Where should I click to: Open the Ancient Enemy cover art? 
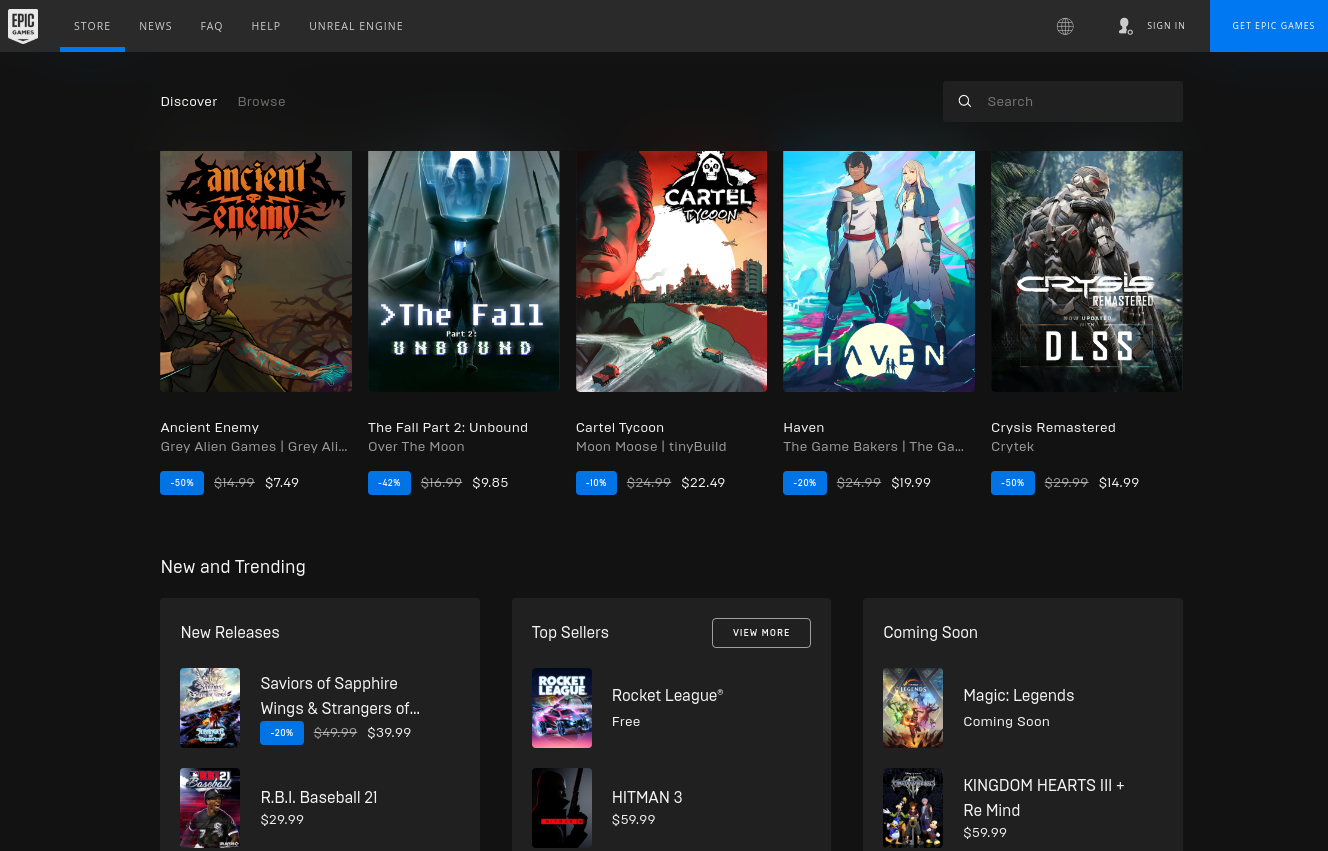256,271
